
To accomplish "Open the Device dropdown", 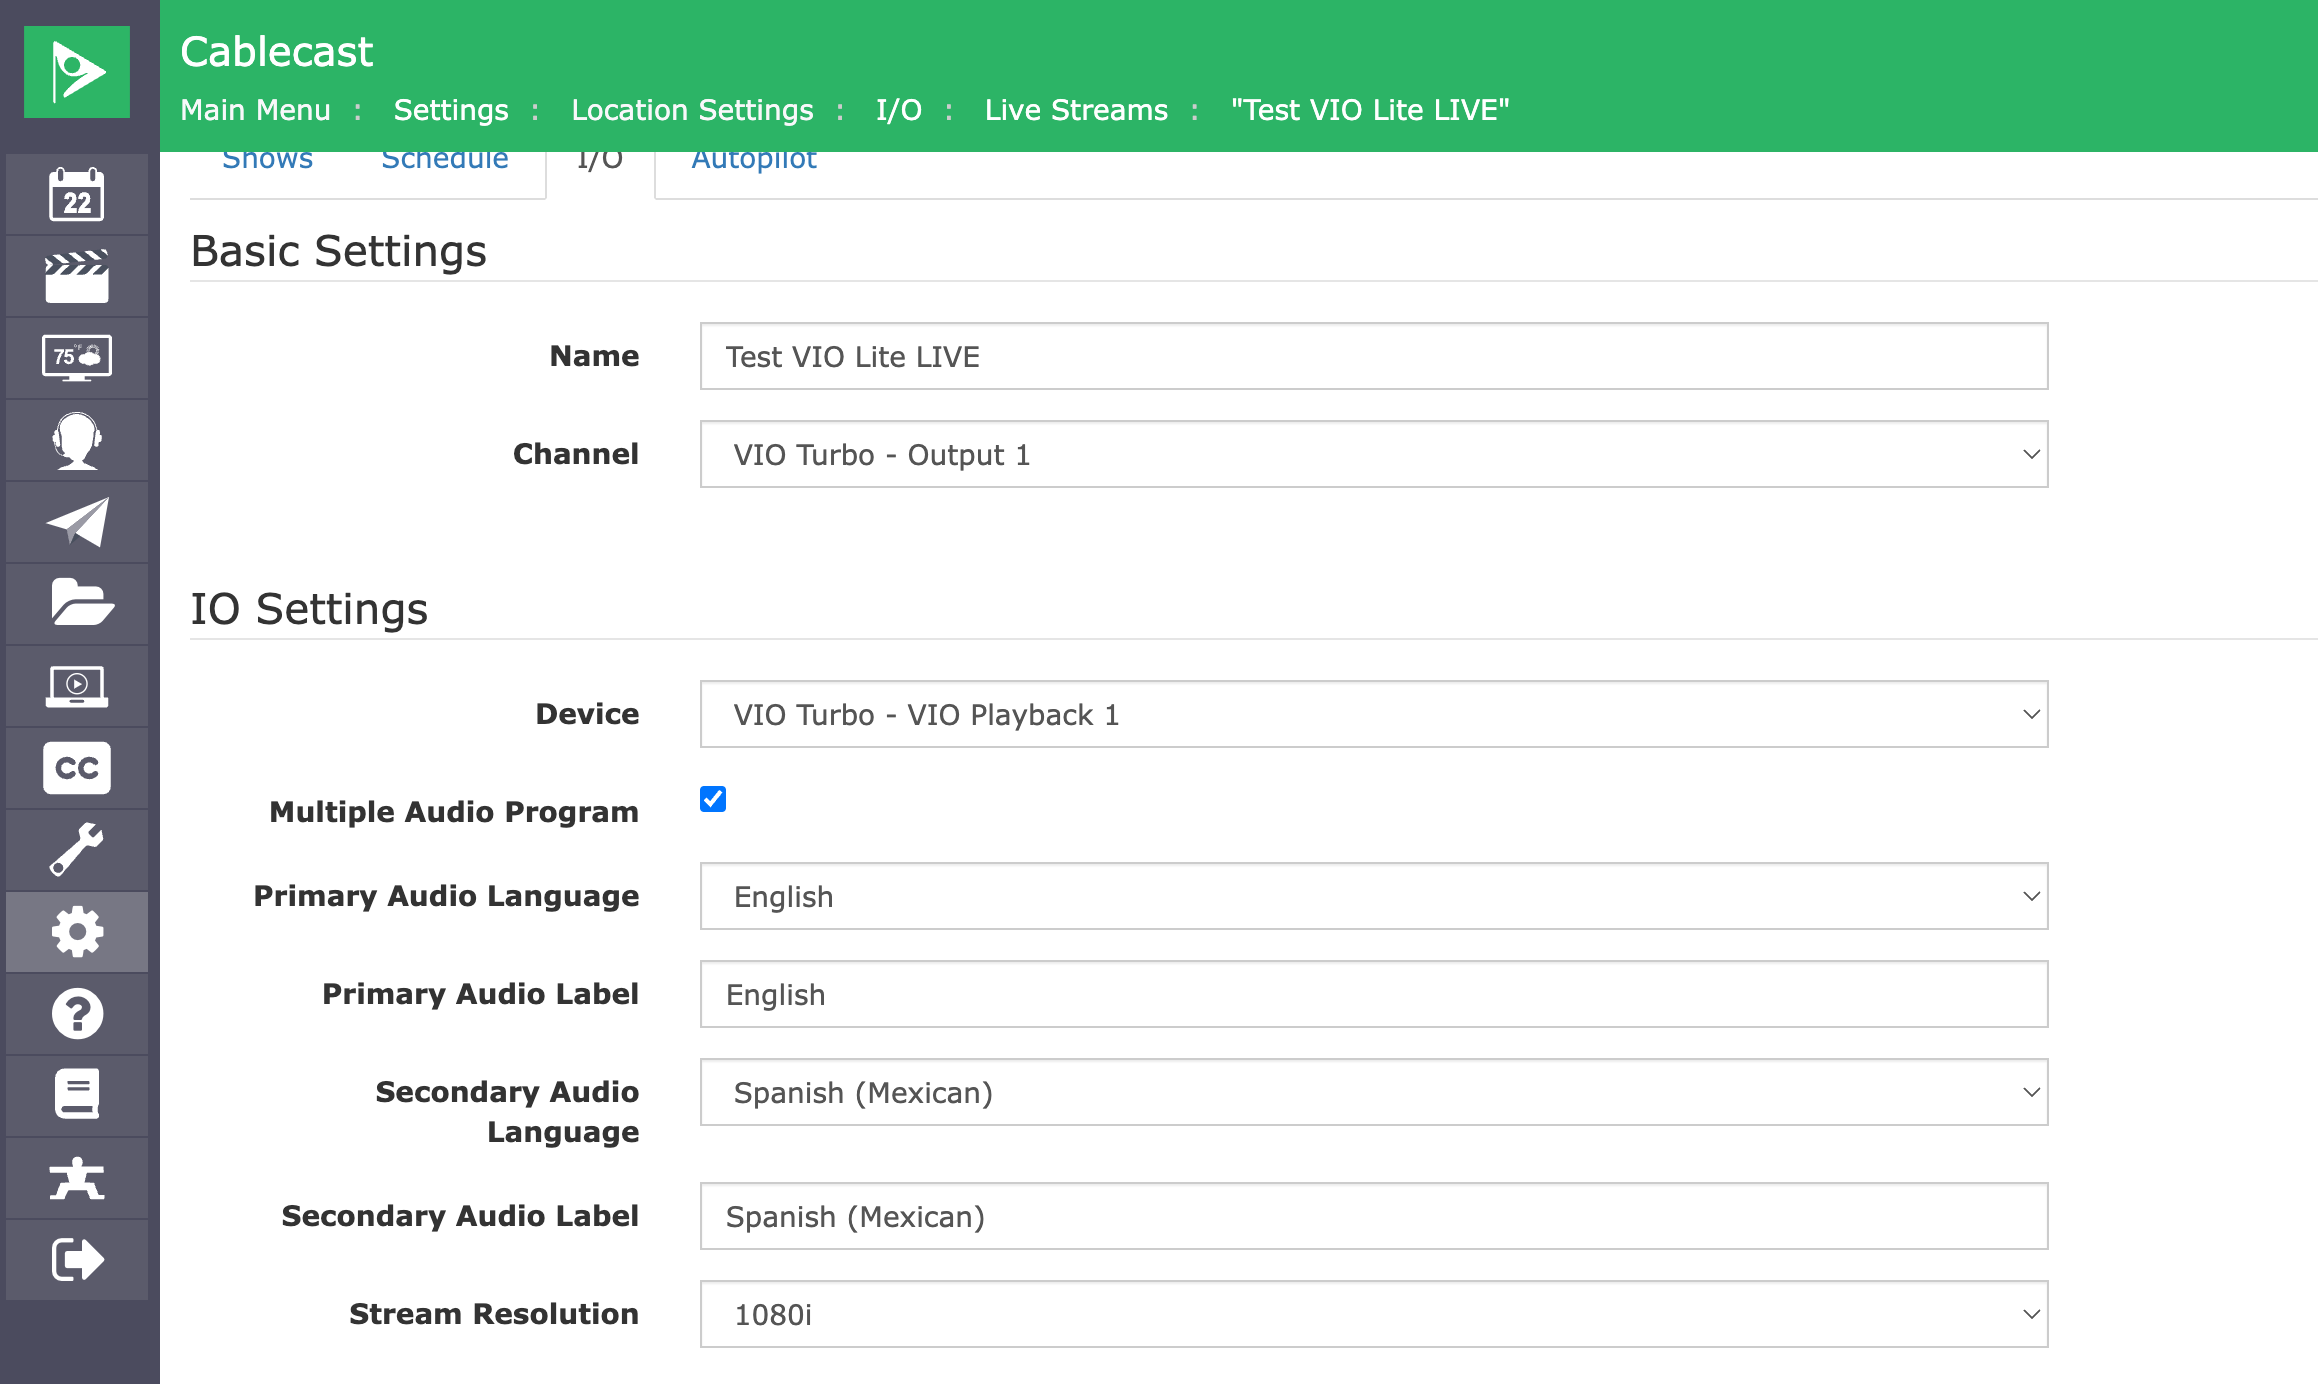I will click(x=1374, y=714).
